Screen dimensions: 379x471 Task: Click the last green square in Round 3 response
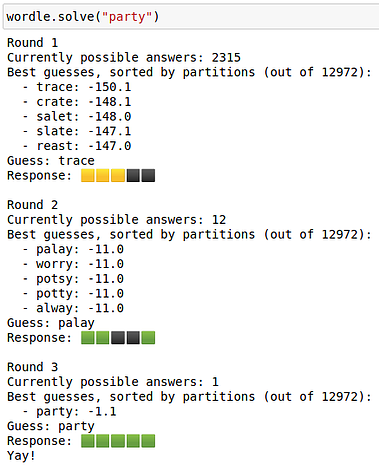click(x=148, y=441)
